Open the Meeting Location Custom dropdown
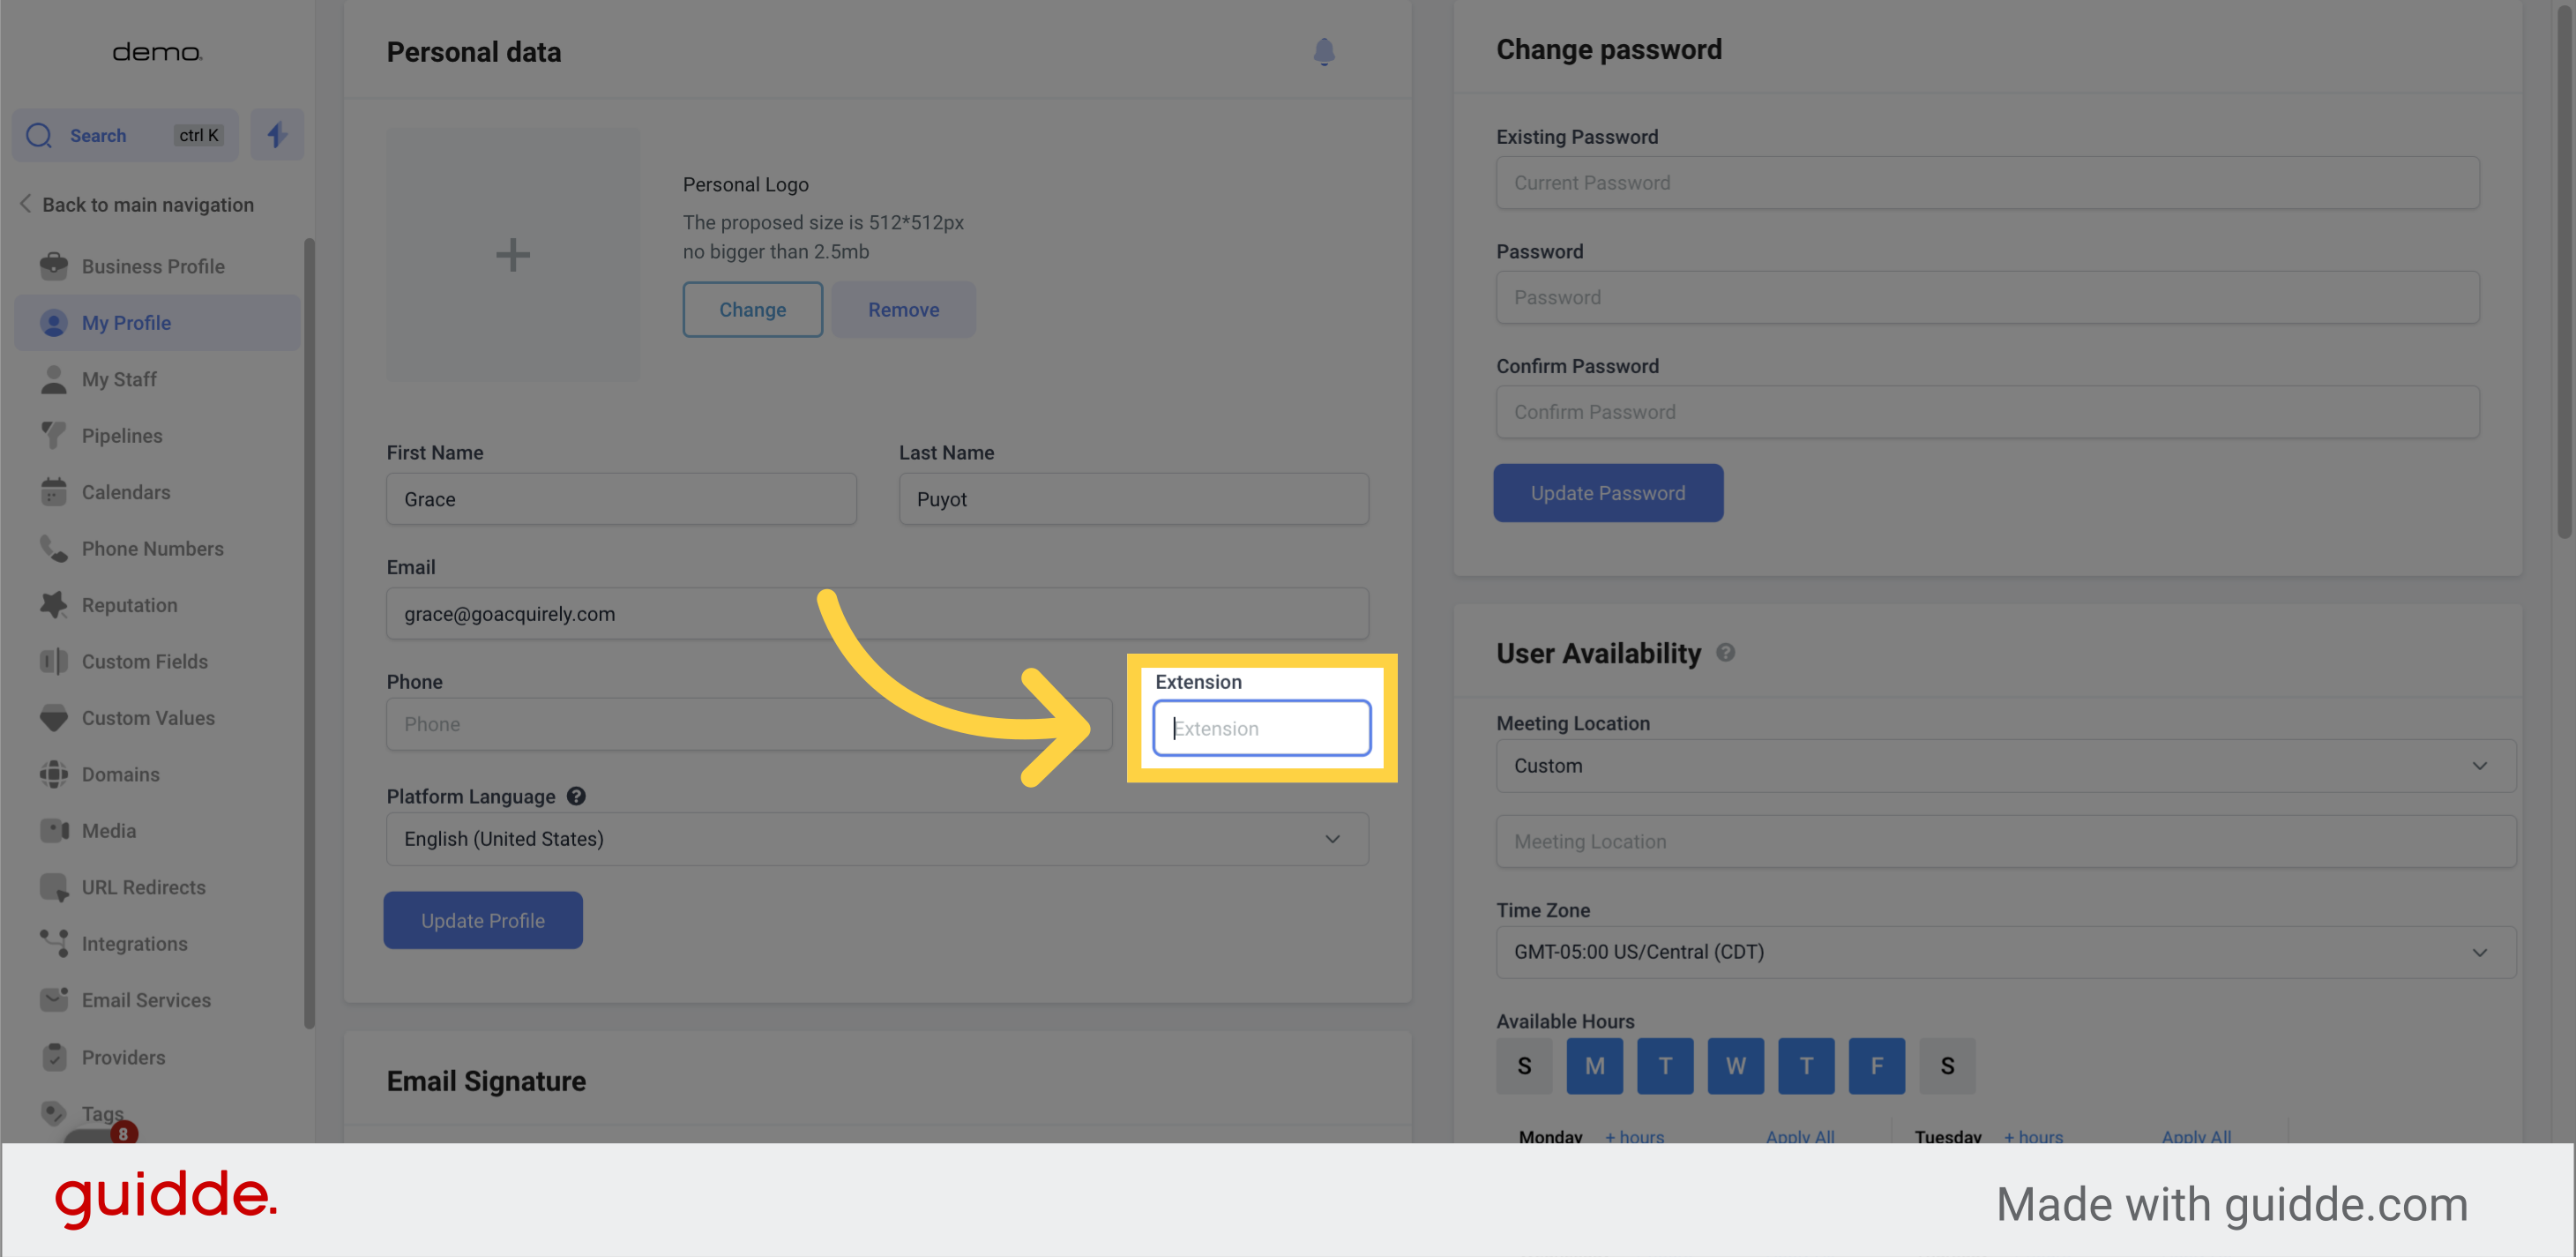Image resolution: width=2576 pixels, height=1257 pixels. 2004,765
